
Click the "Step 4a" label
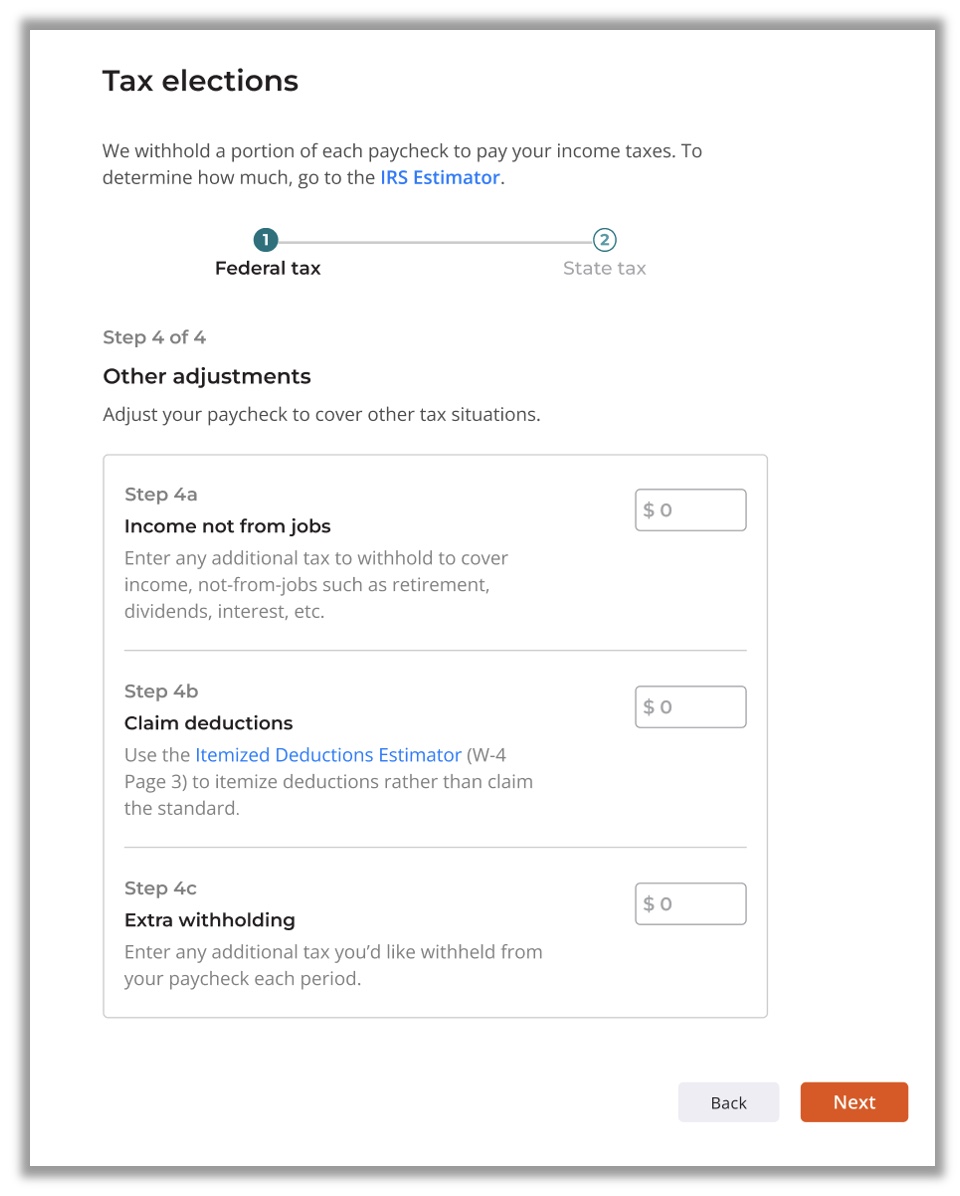[161, 494]
